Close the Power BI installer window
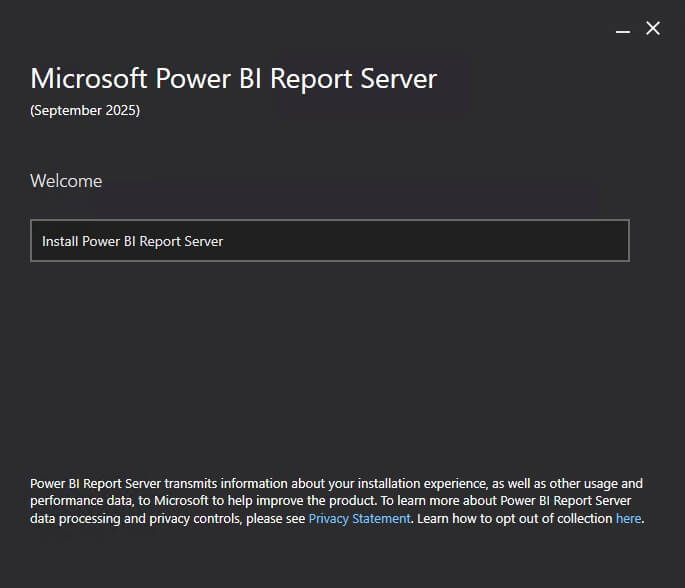The height and width of the screenshot is (588, 685). [x=653, y=28]
